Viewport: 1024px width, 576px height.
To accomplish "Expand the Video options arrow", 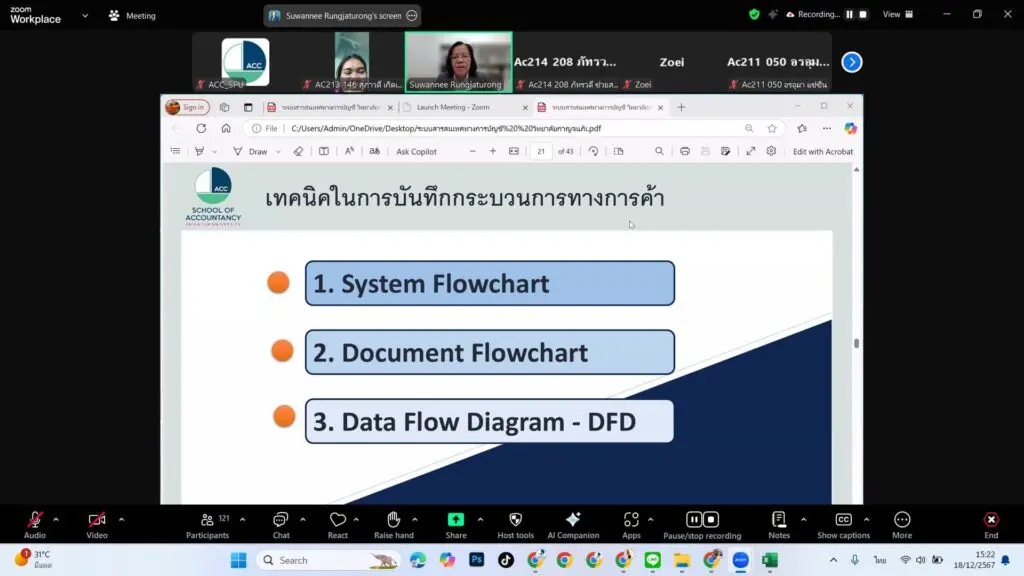I will click(x=121, y=520).
